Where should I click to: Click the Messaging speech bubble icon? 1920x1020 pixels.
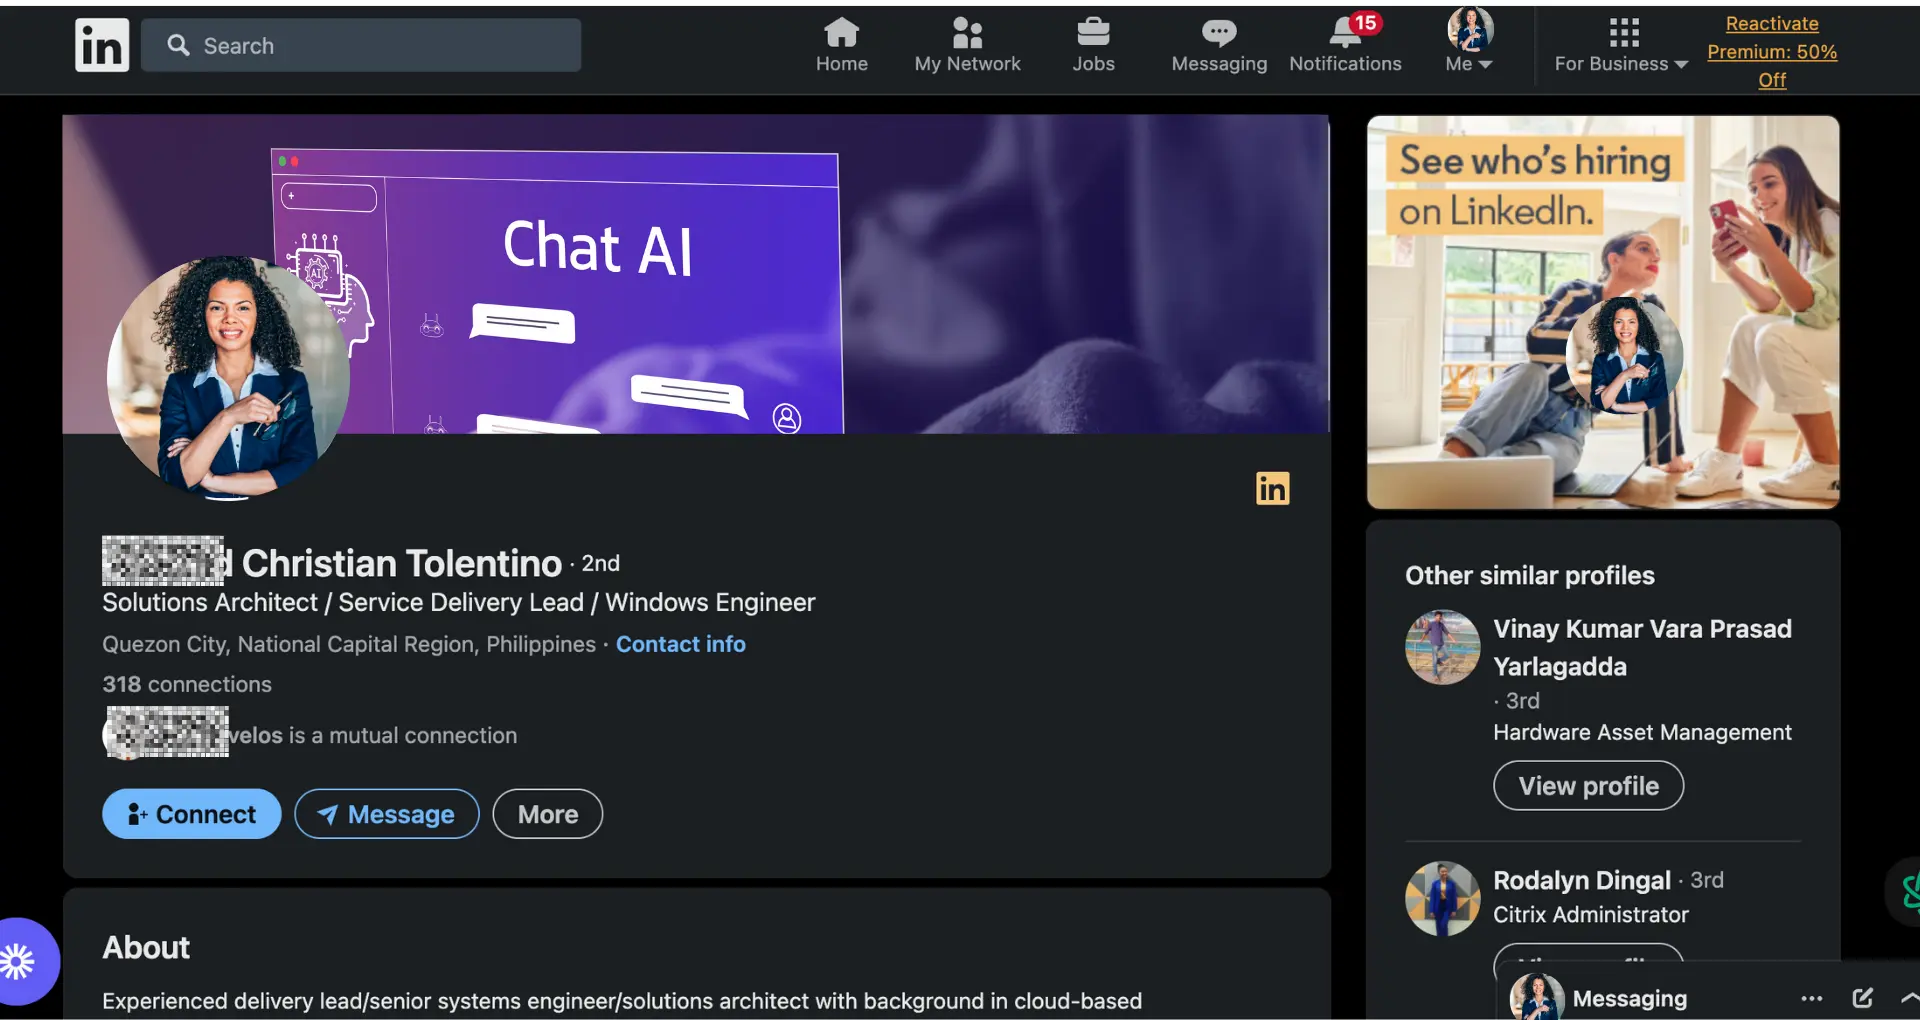(x=1219, y=33)
